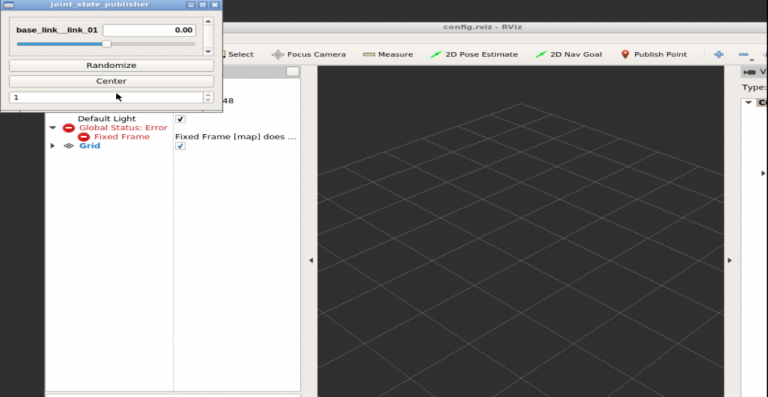This screenshot has height=397, width=768.
Task: Click the blue plus add-tool icon
Action: coord(719,54)
